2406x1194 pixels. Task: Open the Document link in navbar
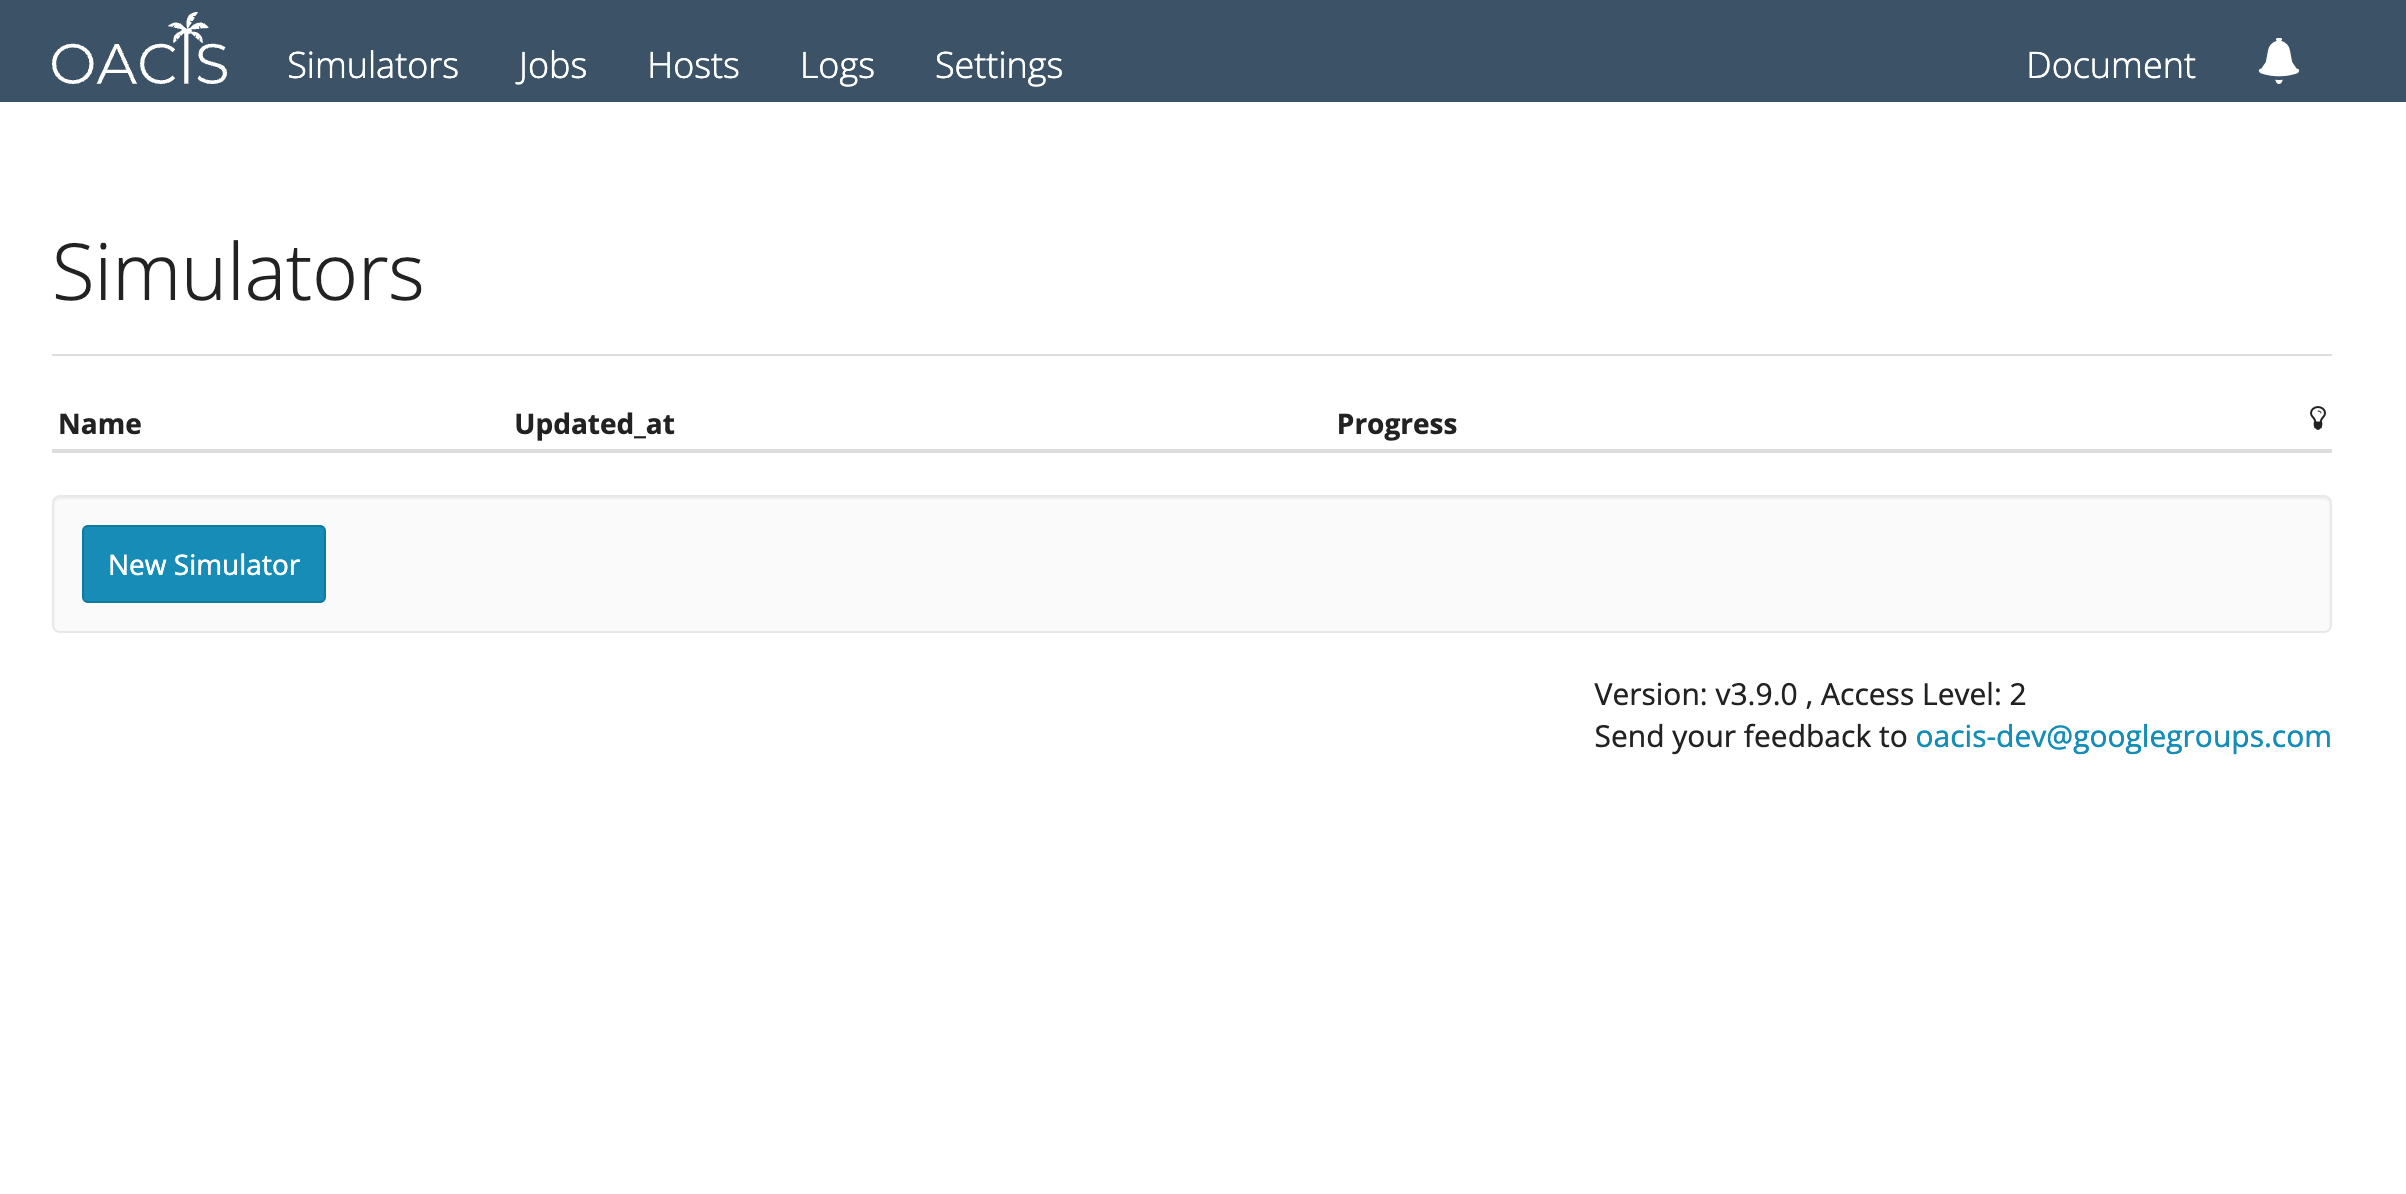coord(2110,66)
